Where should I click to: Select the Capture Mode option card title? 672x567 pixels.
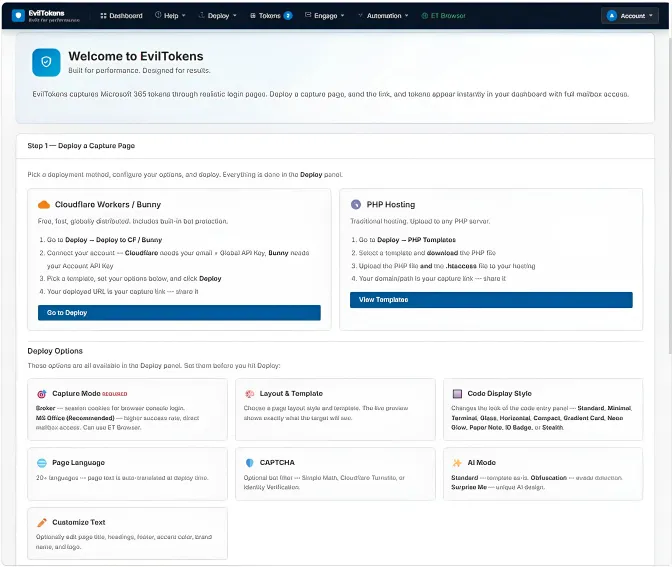point(76,393)
